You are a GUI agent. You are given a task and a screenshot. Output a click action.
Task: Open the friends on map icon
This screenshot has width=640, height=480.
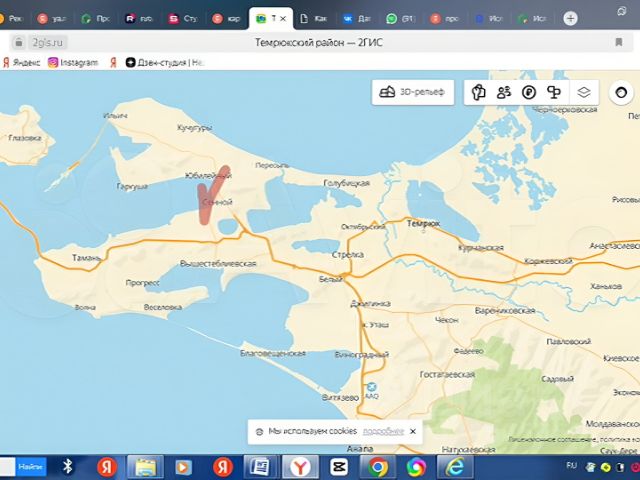point(504,92)
